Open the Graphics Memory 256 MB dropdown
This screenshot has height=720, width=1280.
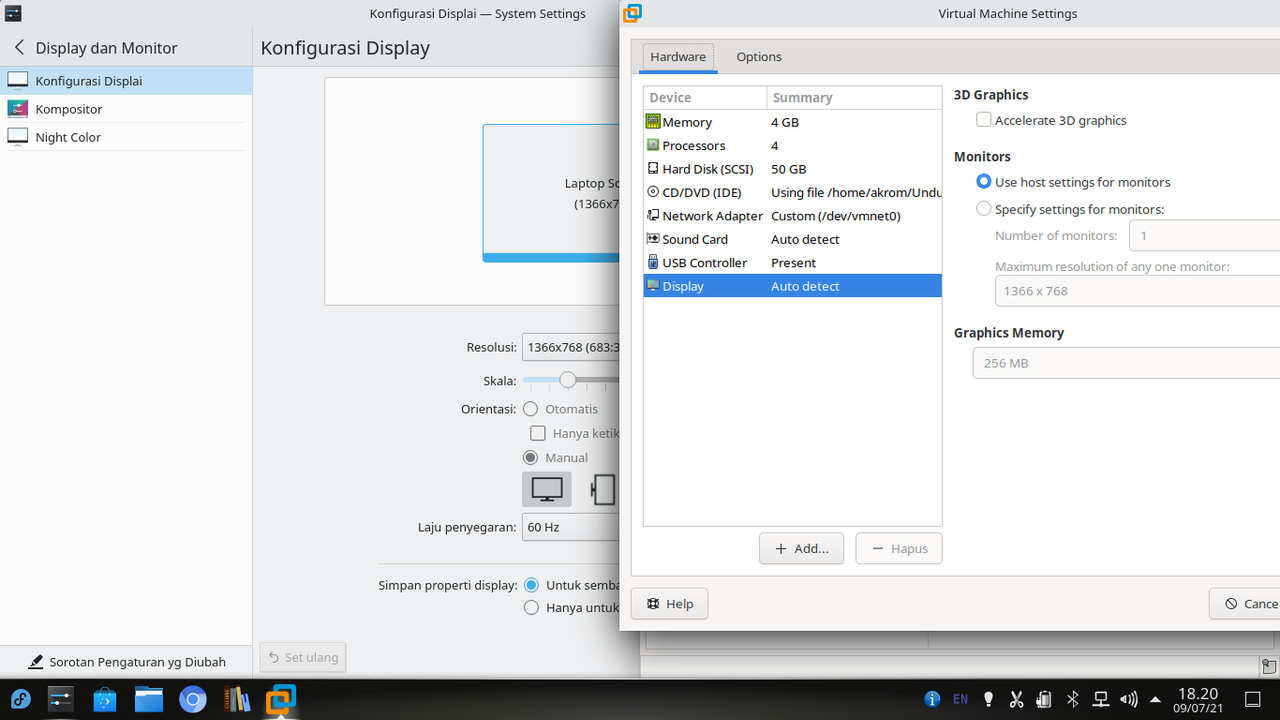[1126, 363]
